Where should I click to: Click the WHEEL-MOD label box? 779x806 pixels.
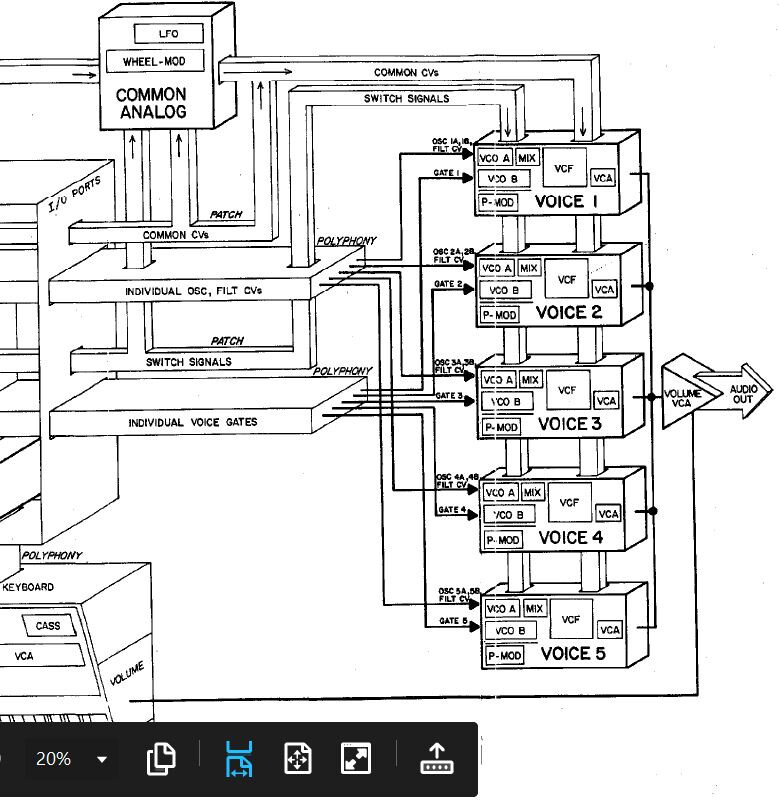(x=155, y=61)
